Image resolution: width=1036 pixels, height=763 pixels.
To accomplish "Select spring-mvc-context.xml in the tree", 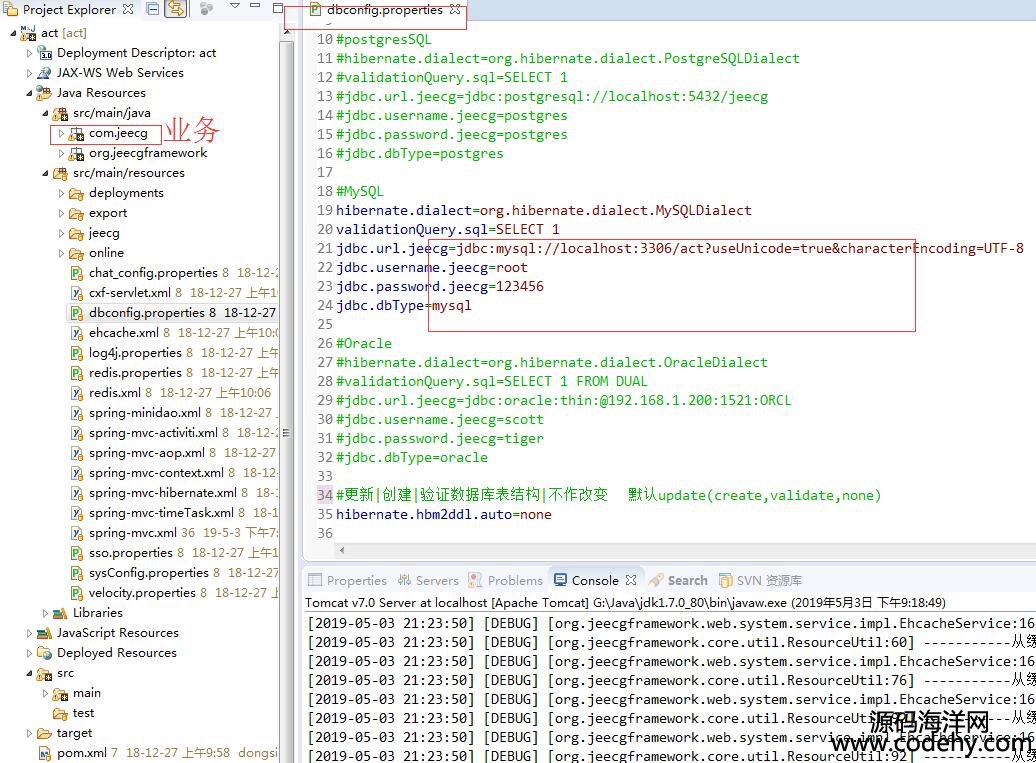I will tap(157, 473).
